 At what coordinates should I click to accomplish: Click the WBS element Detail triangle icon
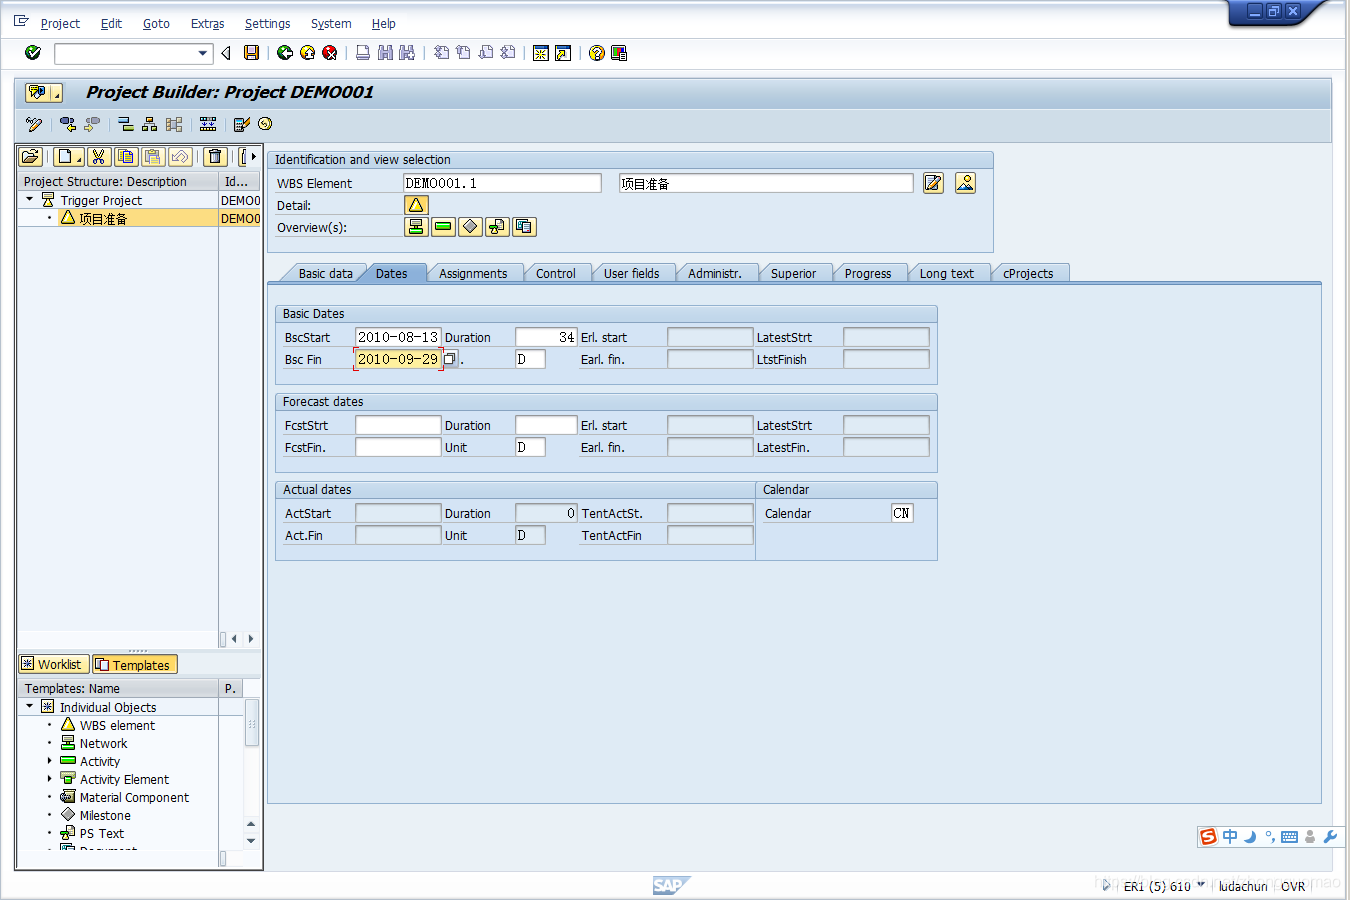[416, 205]
